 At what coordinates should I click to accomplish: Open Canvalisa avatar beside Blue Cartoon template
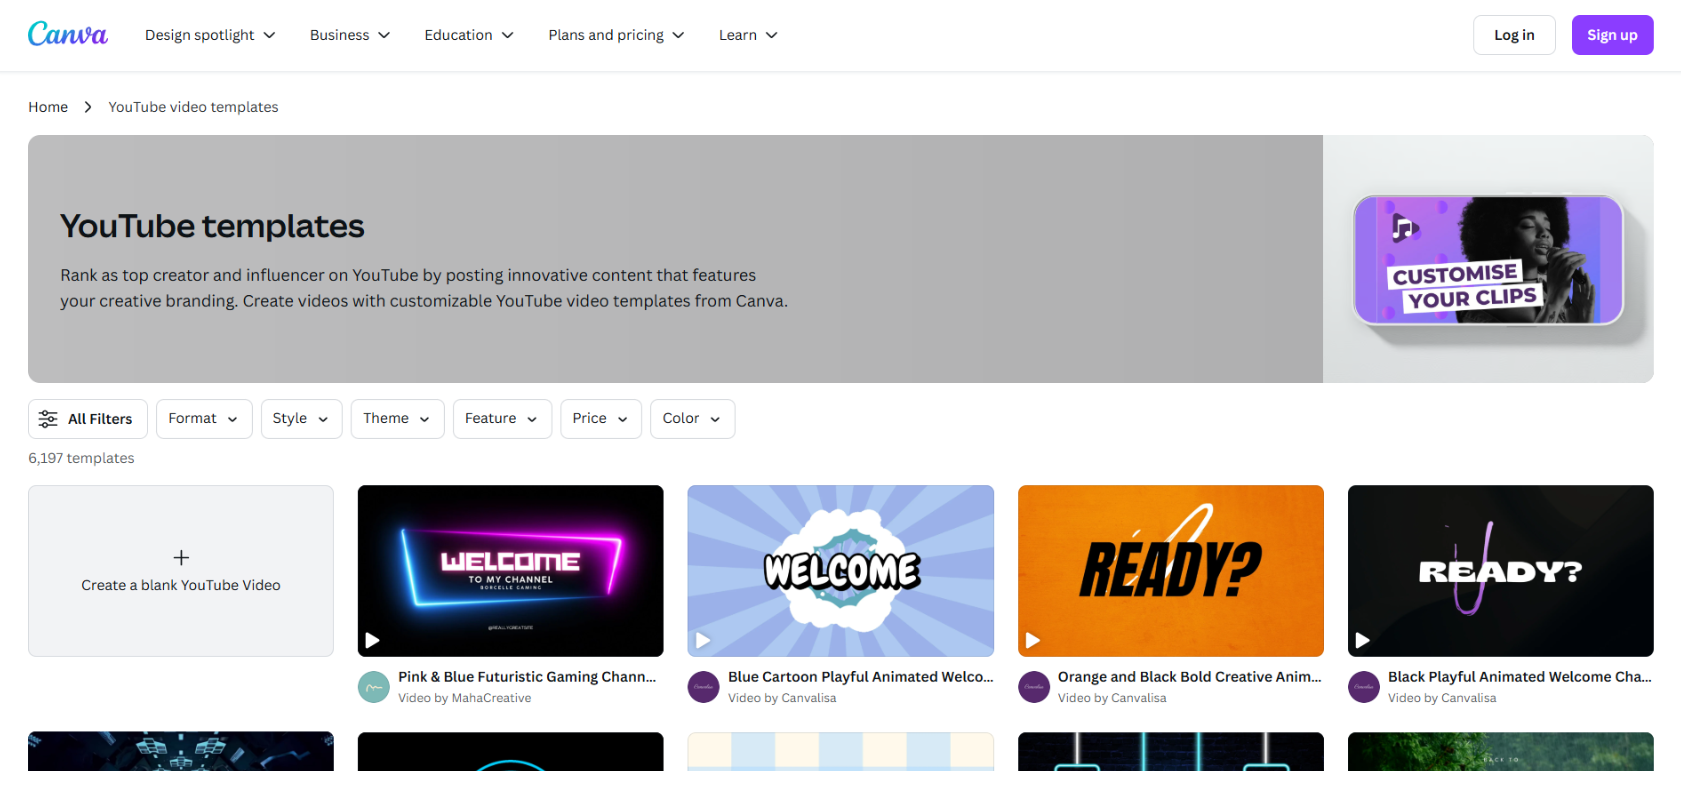click(x=704, y=687)
